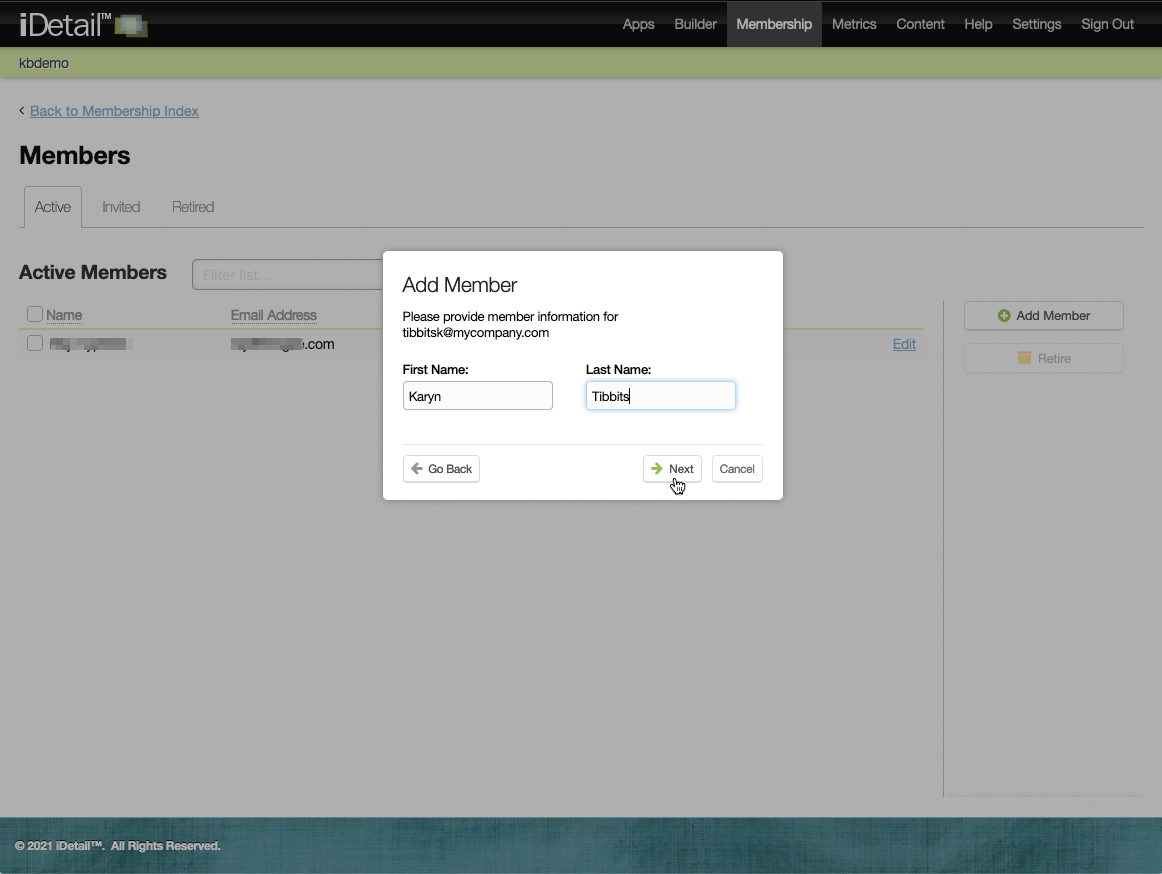Click Edit link for the first member
This screenshot has width=1162, height=874.
point(904,344)
